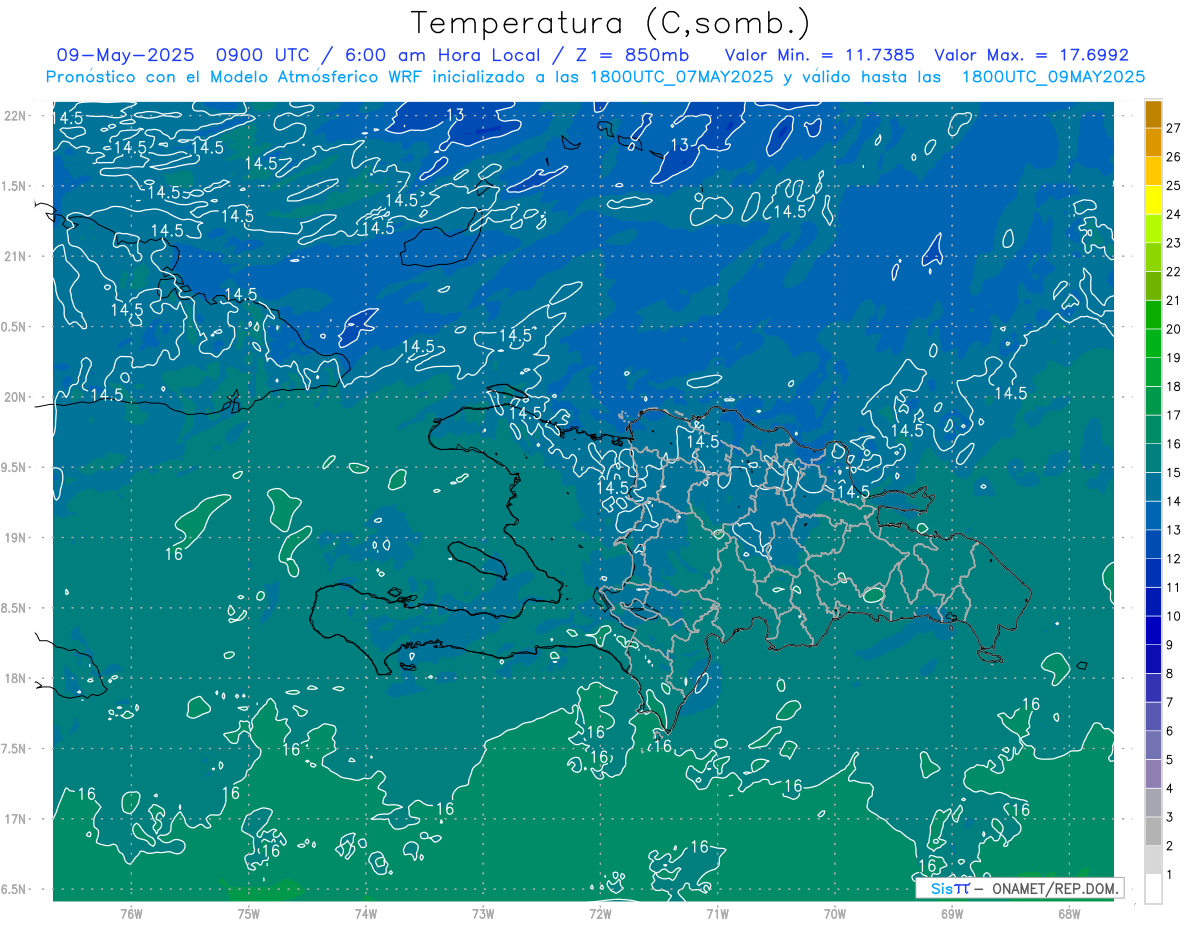Screen dimensions: 1200x927
Task: Click the color scale label "4"
Action: (1170, 789)
